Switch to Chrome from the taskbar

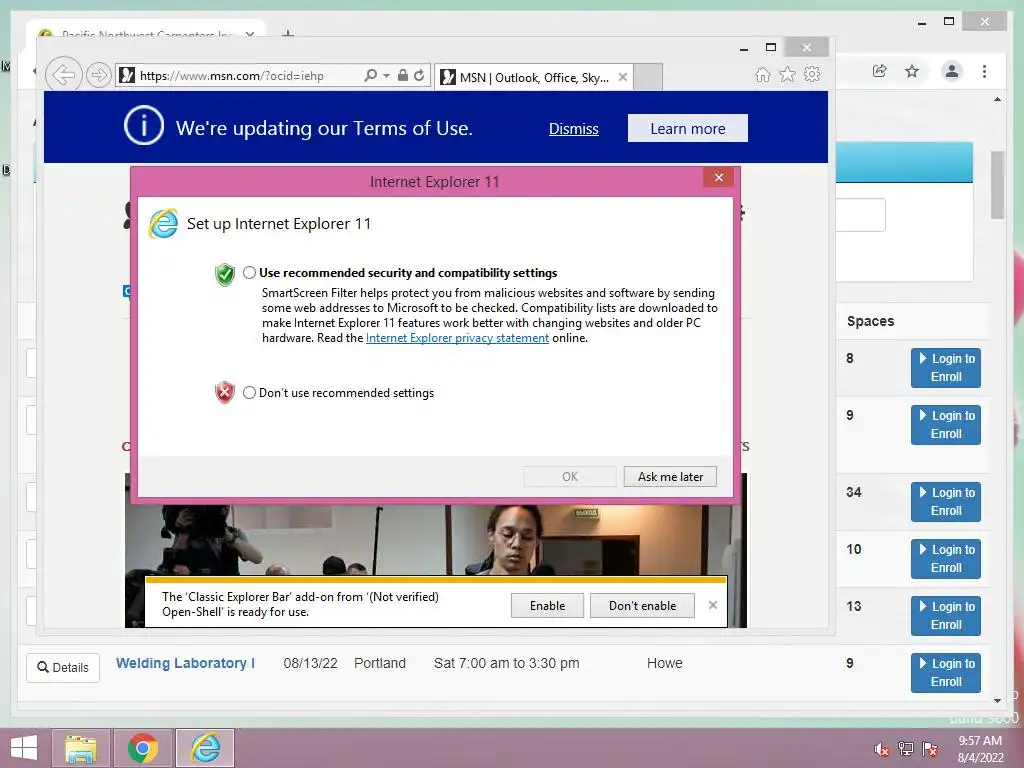[x=142, y=748]
